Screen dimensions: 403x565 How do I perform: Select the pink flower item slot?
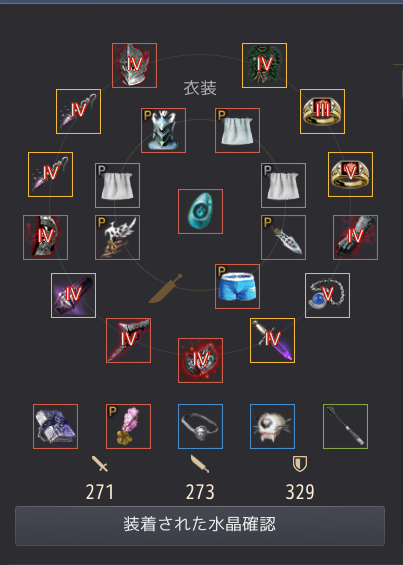coord(128,426)
